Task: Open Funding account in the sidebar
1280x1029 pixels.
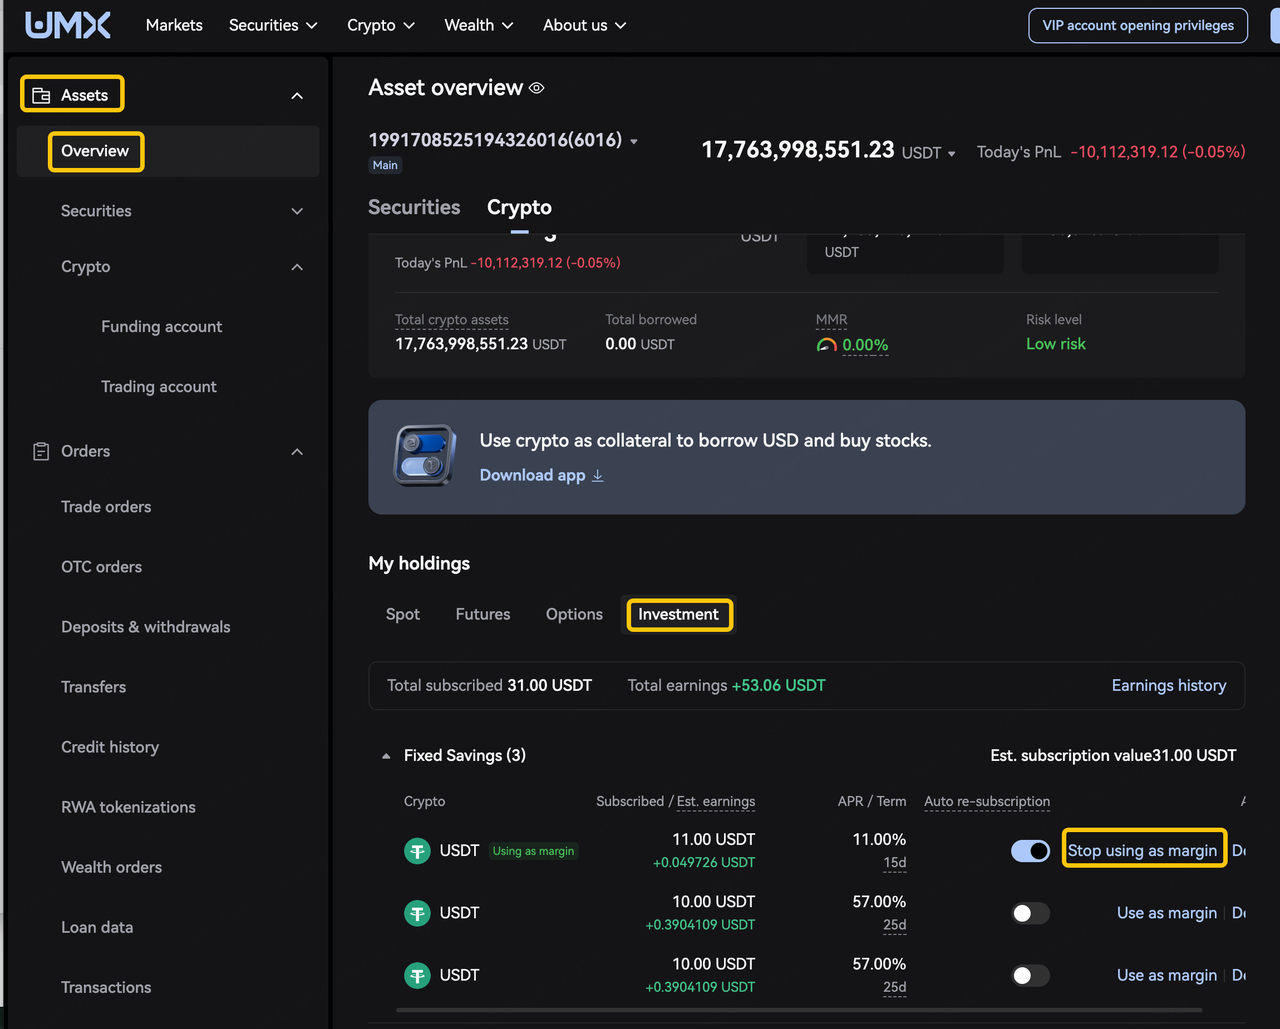Action: point(162,327)
